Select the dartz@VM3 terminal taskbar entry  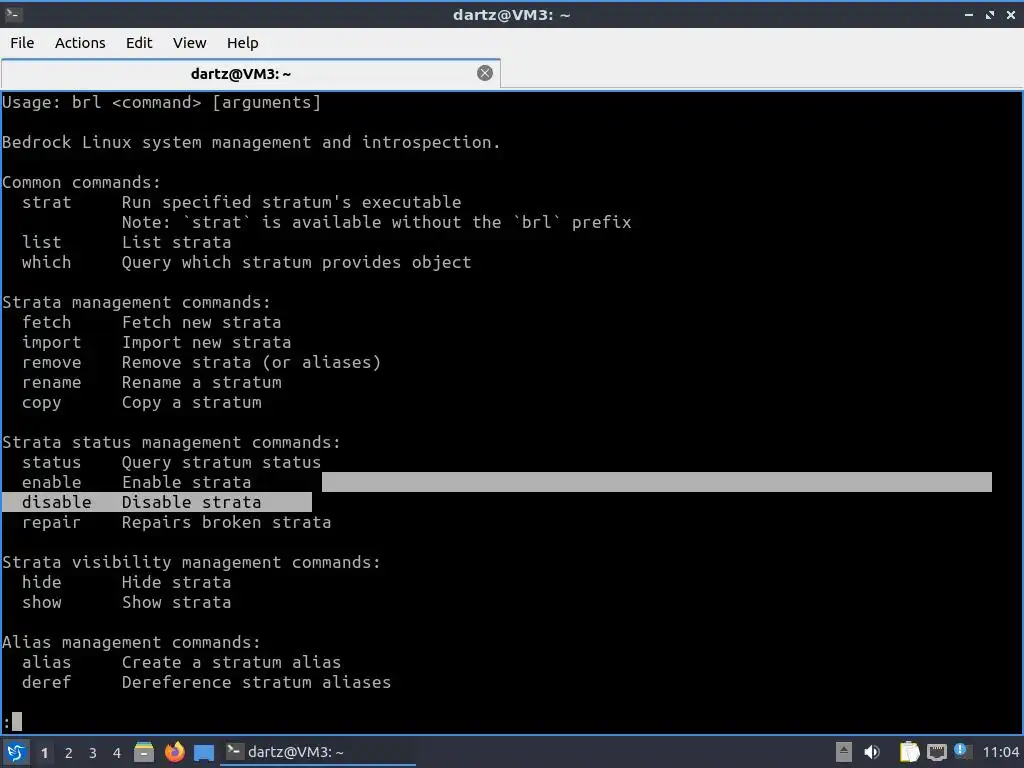click(x=320, y=752)
